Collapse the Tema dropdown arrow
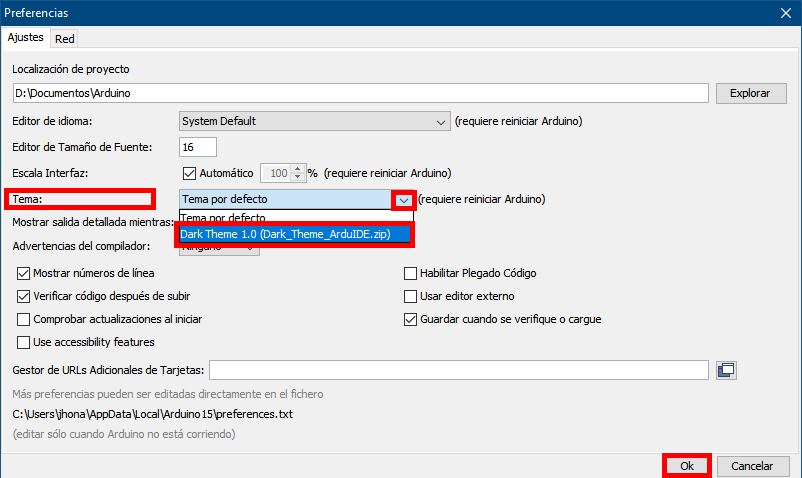 (x=404, y=200)
